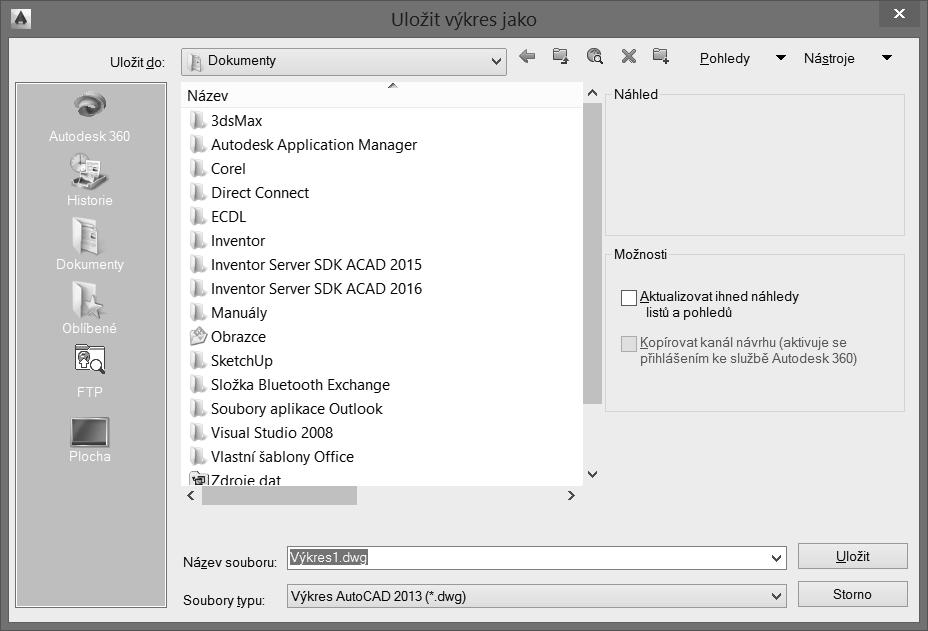Open the Nástroje dropdown arrow

(x=887, y=58)
